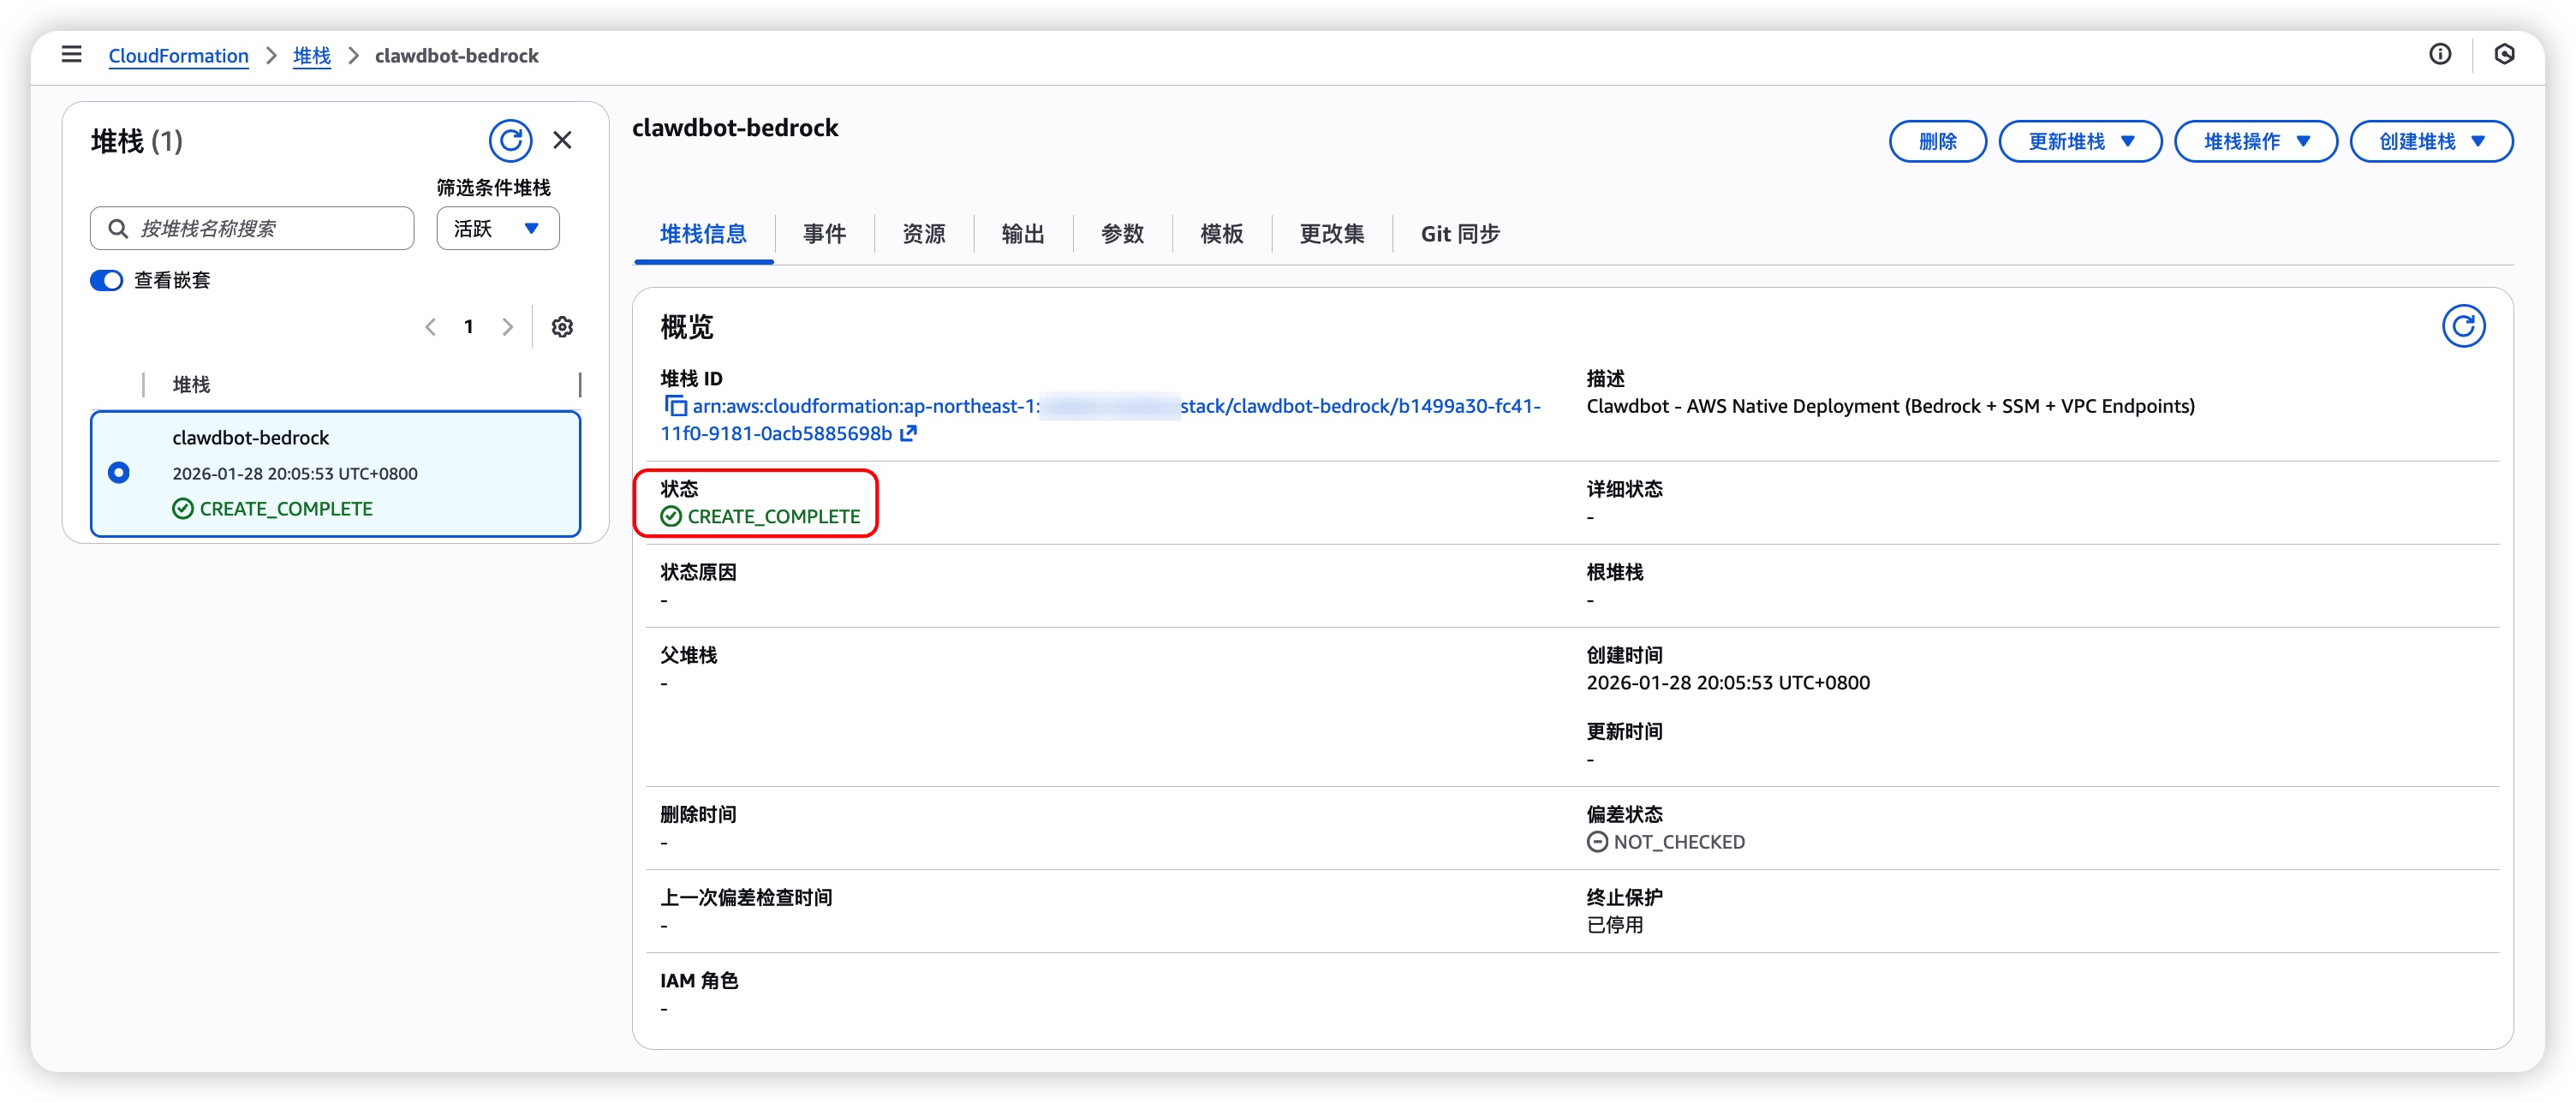Select the clawdbot-bedrock stack radio button
Screen dimensions: 2576x1103
pyautogui.click(x=119, y=473)
